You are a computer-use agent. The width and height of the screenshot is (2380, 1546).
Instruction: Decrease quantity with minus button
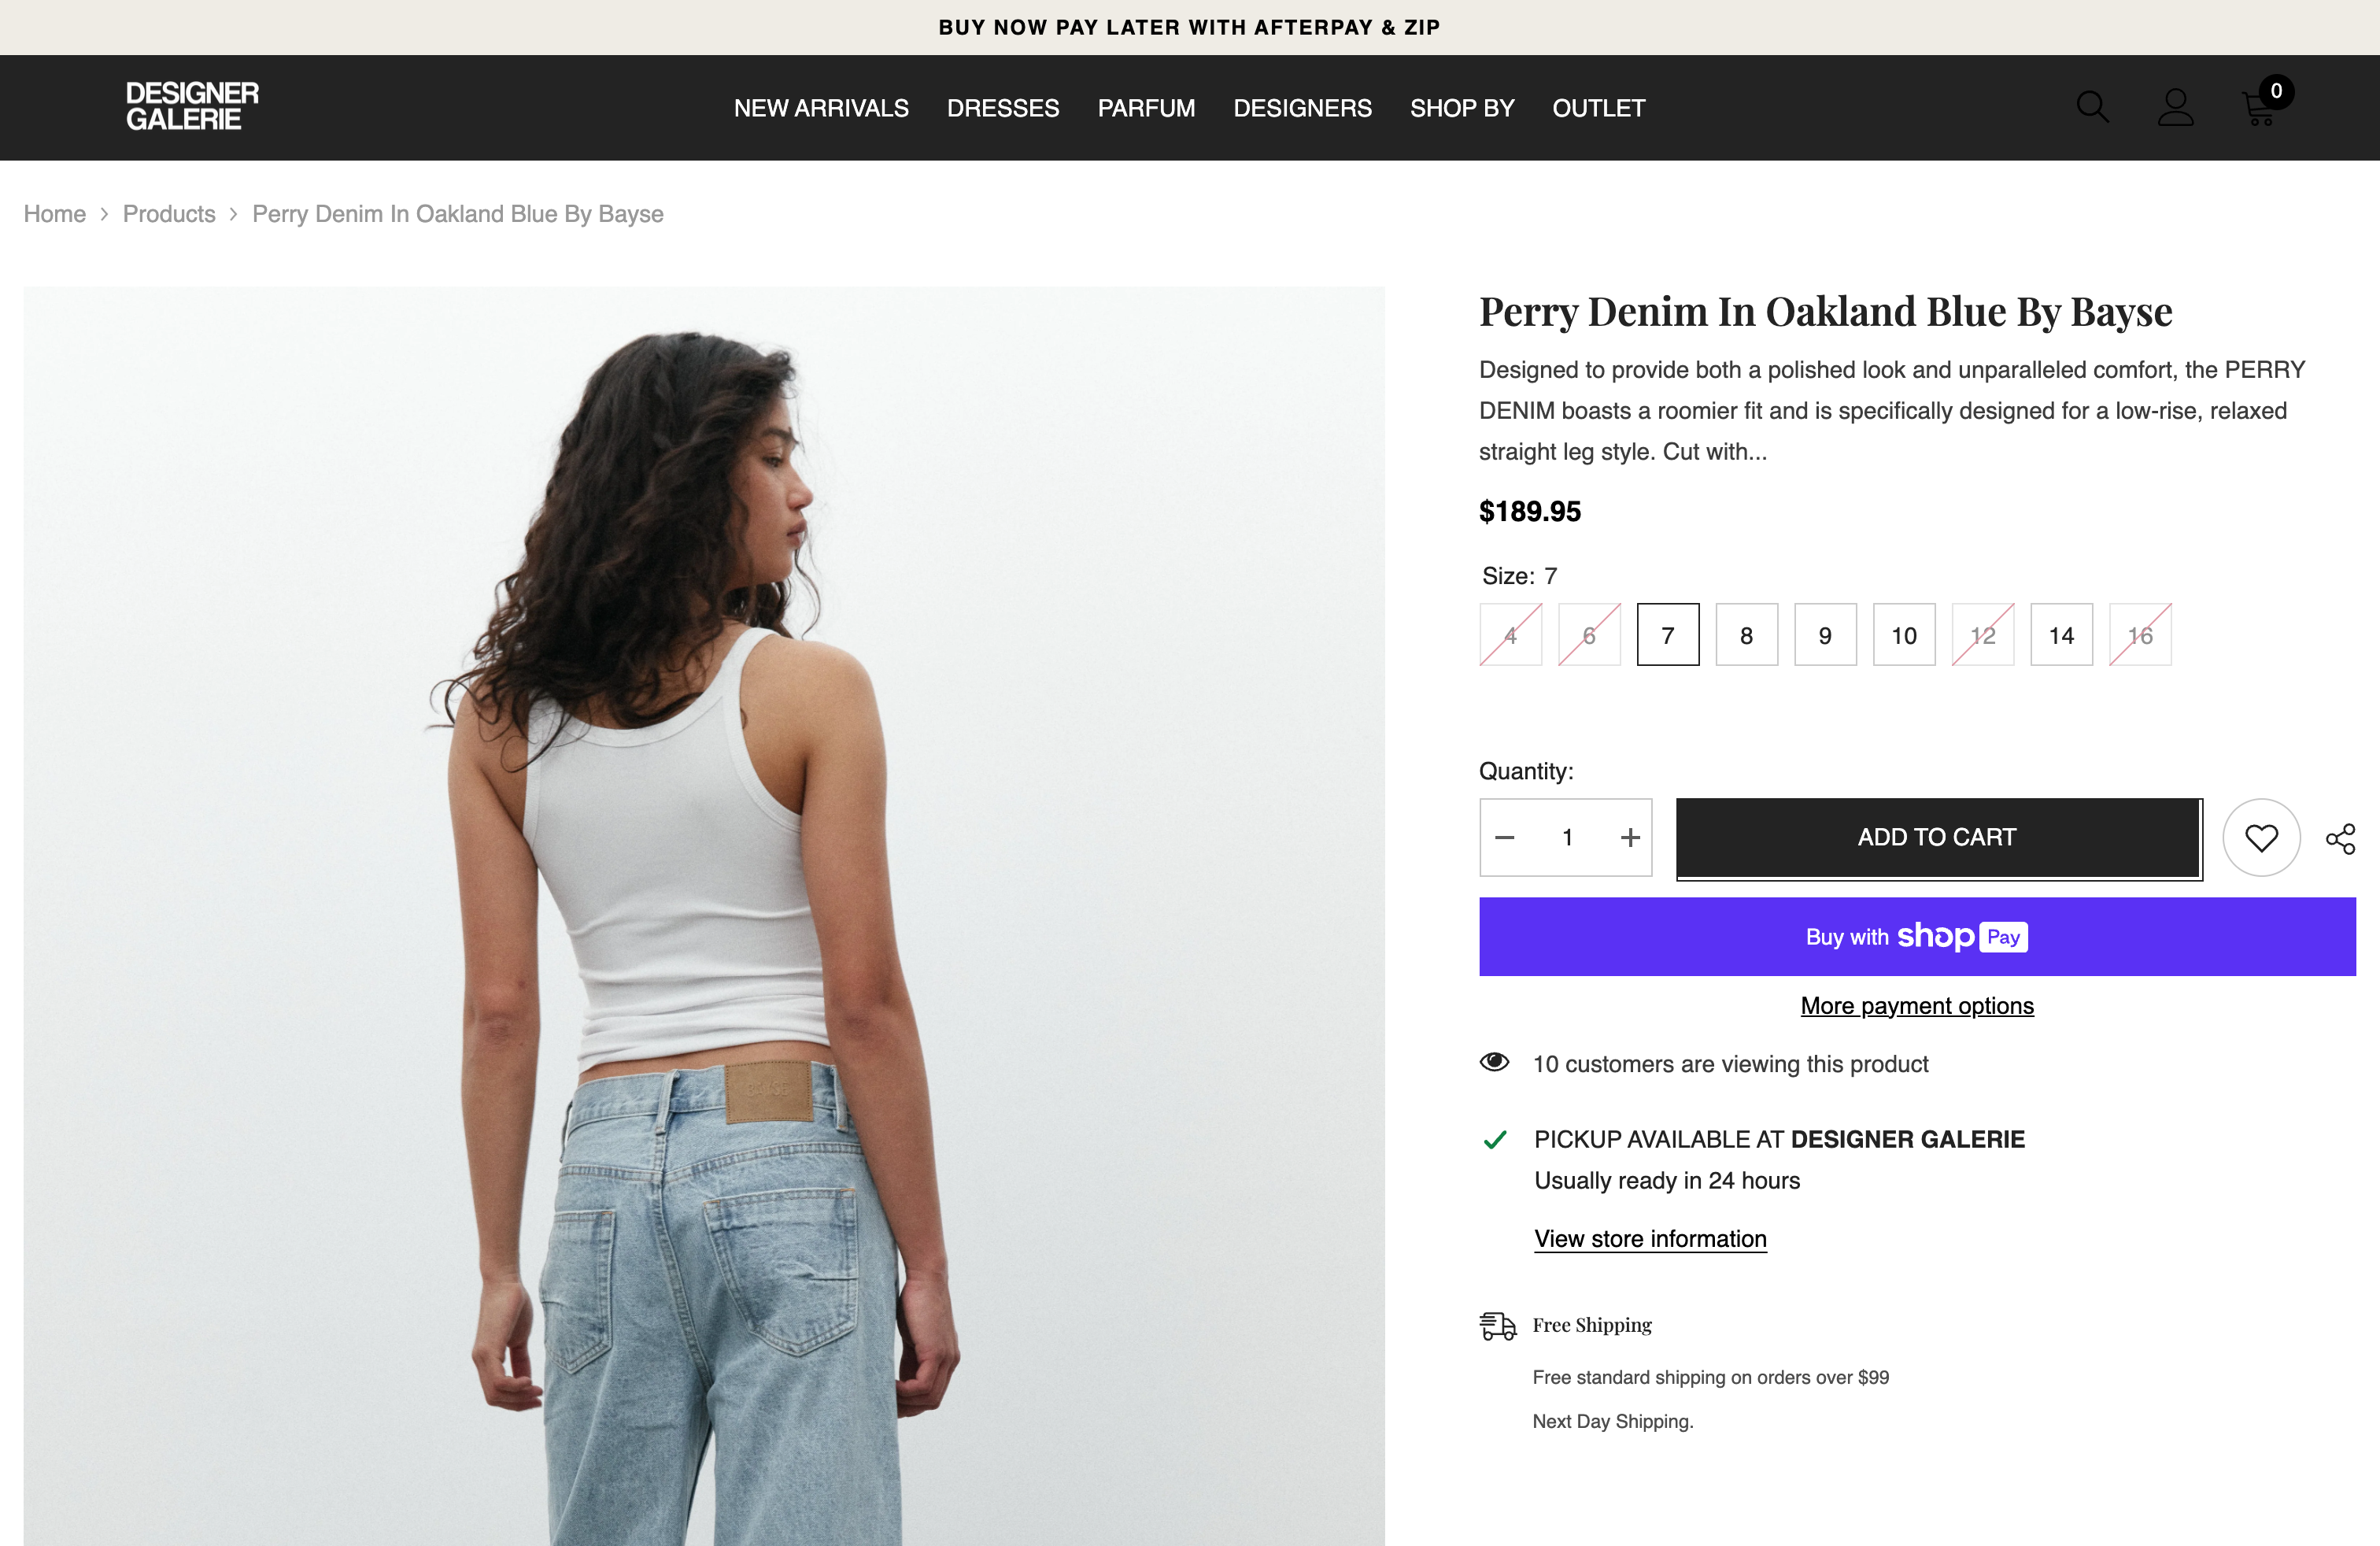point(1504,838)
